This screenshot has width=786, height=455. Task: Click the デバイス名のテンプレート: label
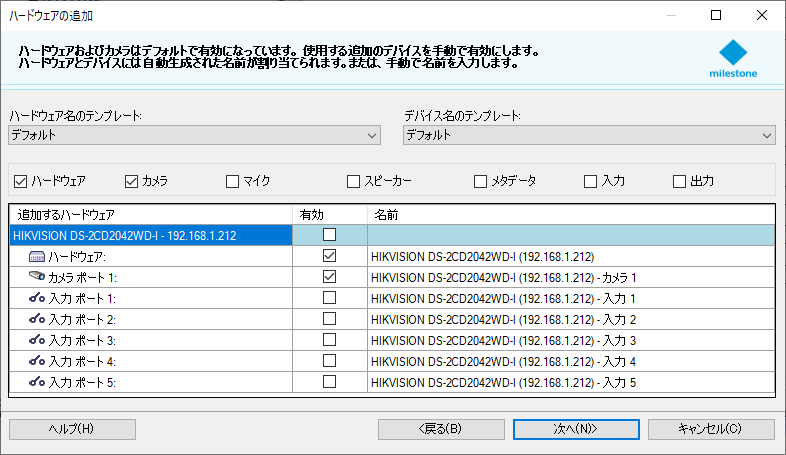(462, 116)
